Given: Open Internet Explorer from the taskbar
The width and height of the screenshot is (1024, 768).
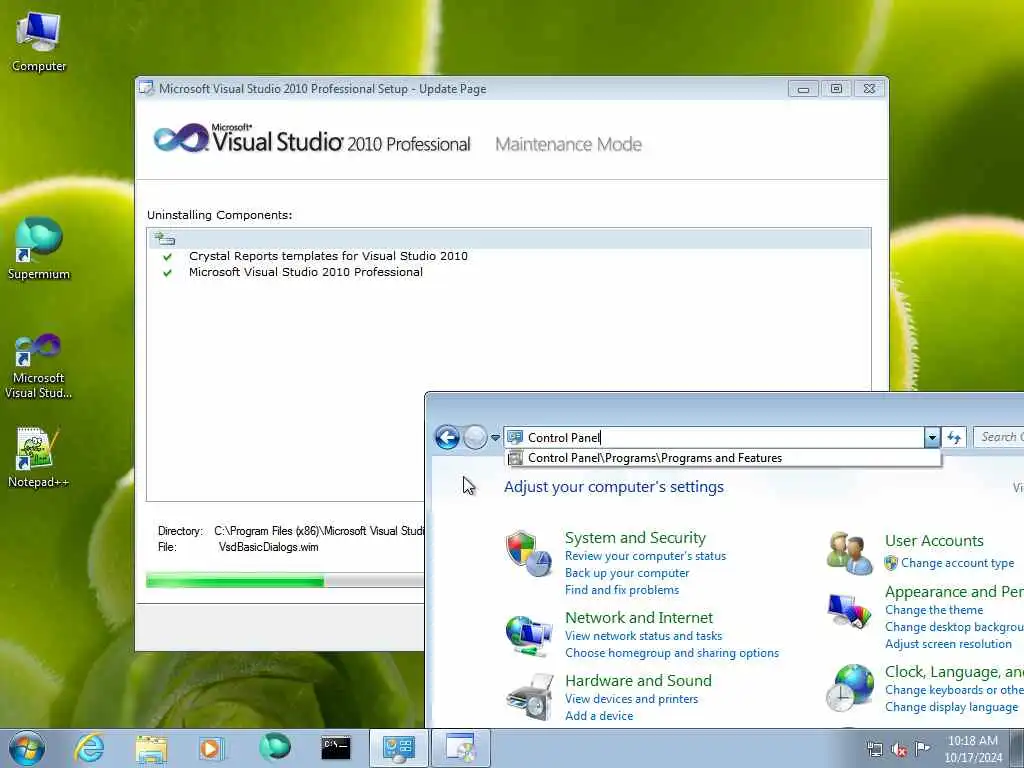Looking at the screenshot, I should [89, 748].
